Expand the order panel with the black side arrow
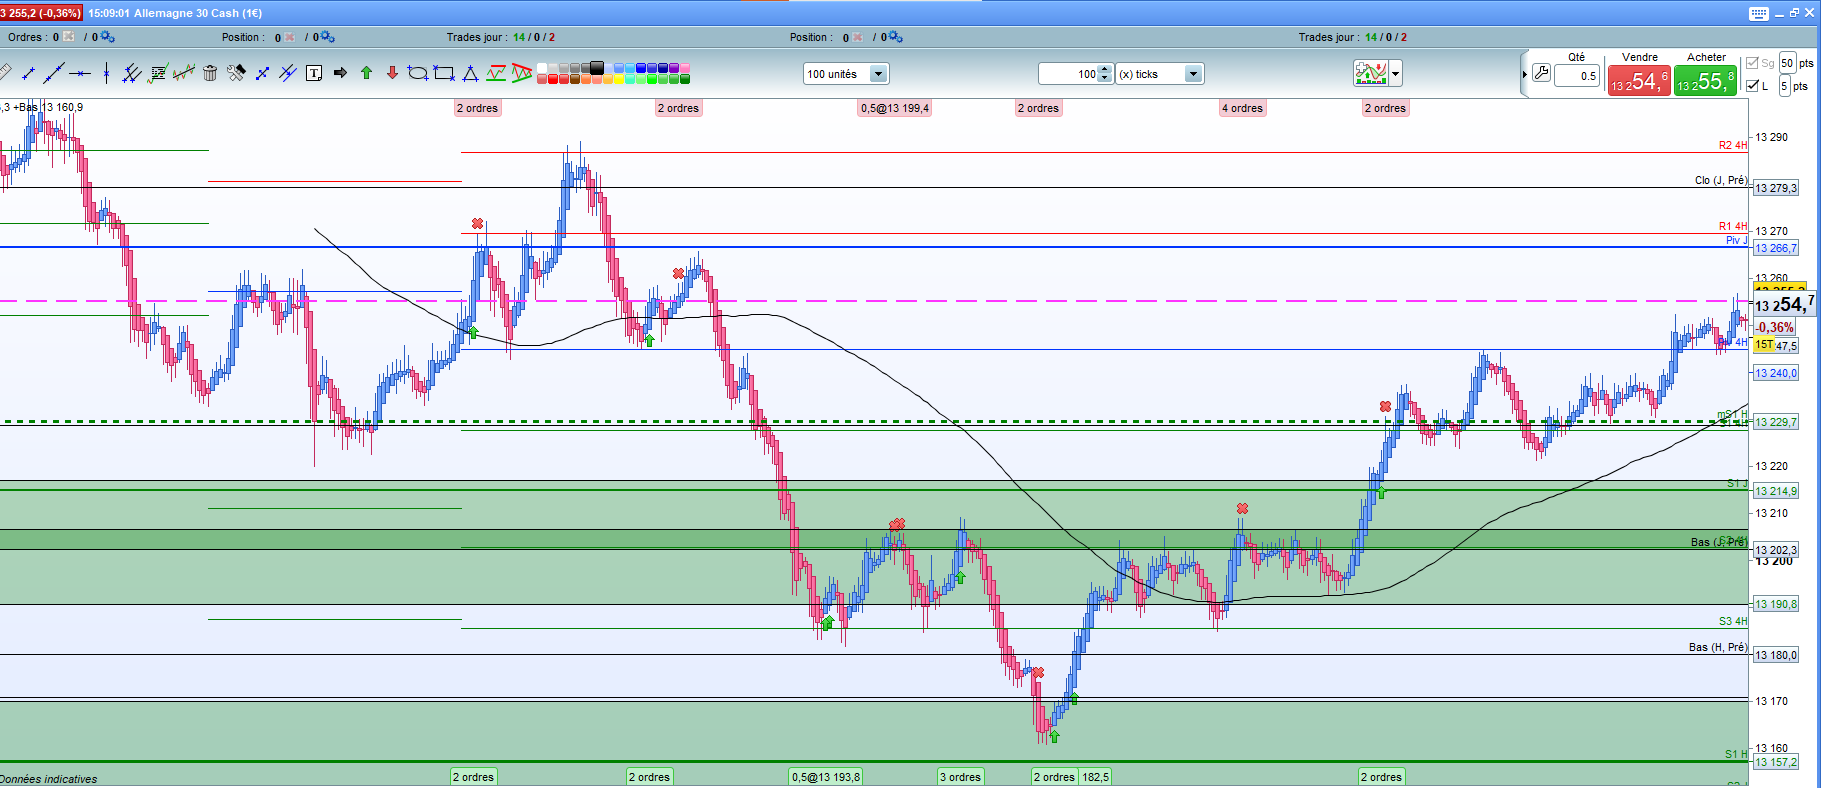Viewport: 1821px width, 788px height. [x=1524, y=75]
